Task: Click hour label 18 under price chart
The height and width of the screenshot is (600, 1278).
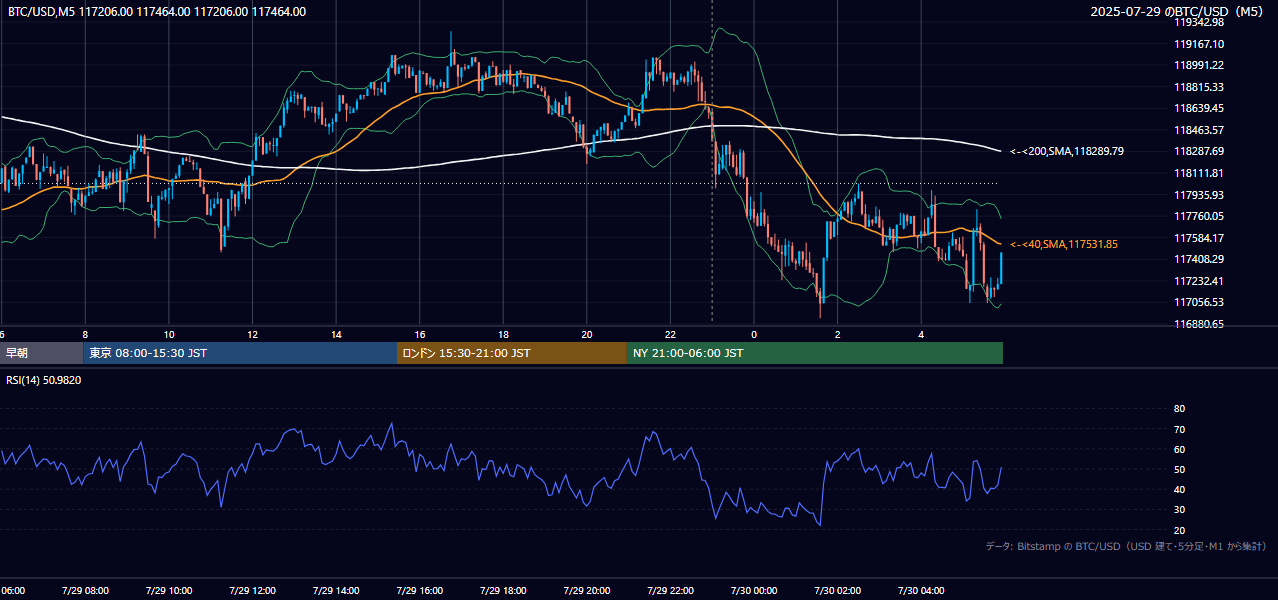Action: coord(504,334)
